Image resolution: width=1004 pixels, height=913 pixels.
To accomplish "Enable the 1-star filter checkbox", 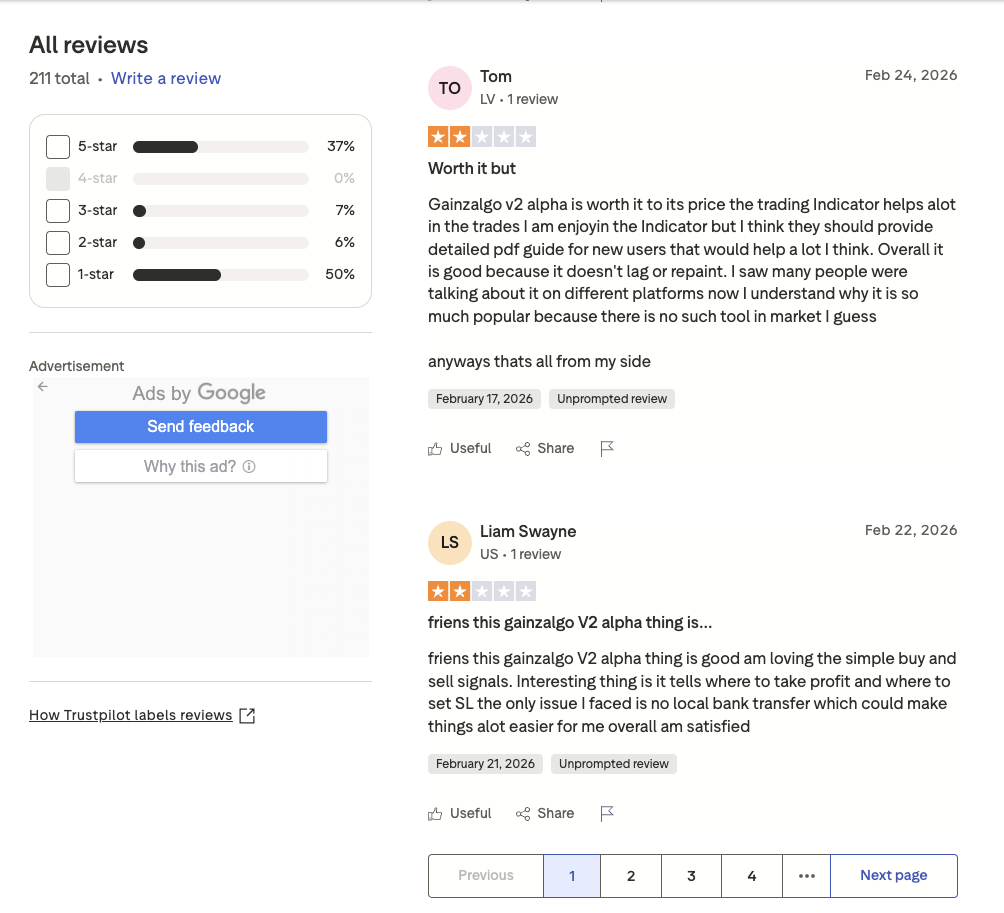I will point(58,275).
